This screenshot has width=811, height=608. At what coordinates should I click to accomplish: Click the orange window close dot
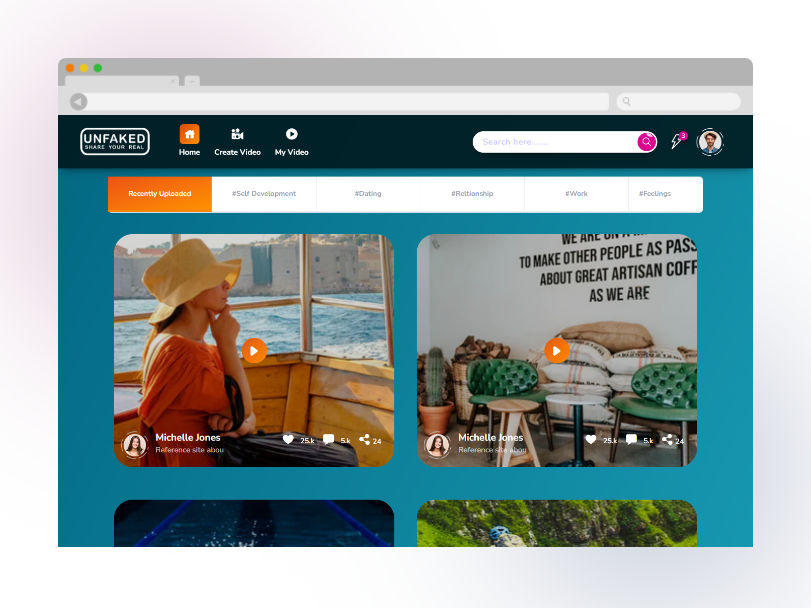pos(70,68)
